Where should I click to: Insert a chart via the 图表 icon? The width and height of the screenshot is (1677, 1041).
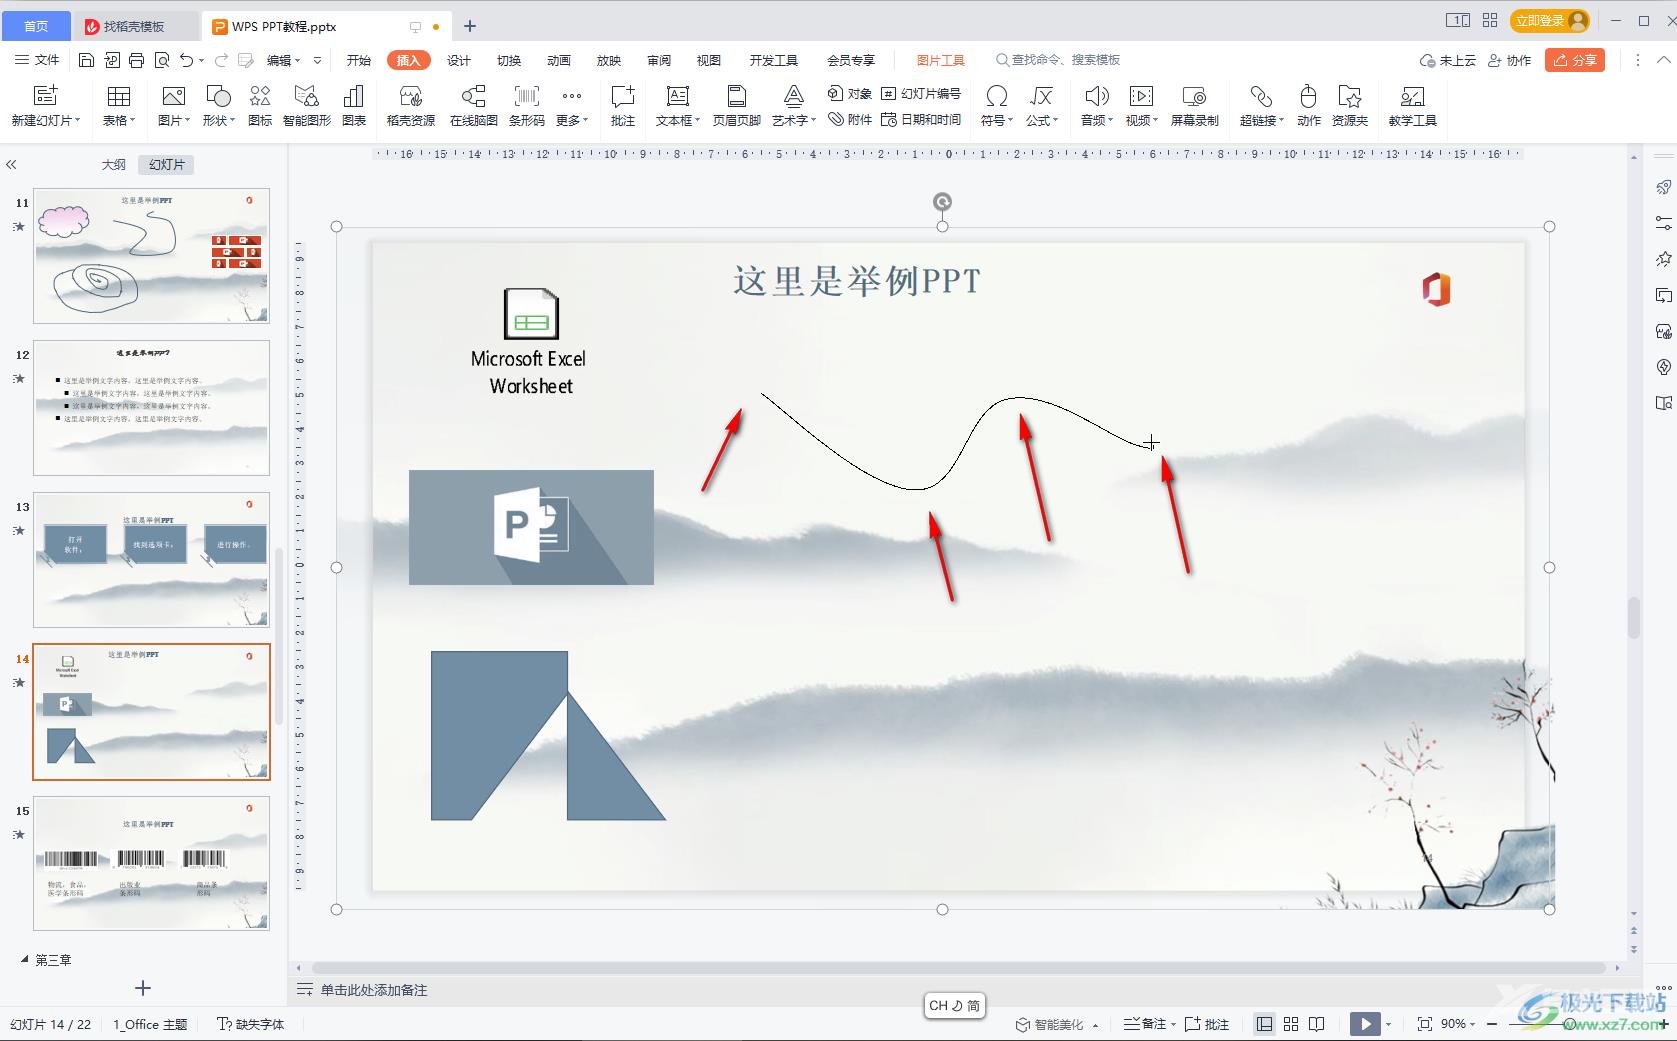[x=354, y=96]
